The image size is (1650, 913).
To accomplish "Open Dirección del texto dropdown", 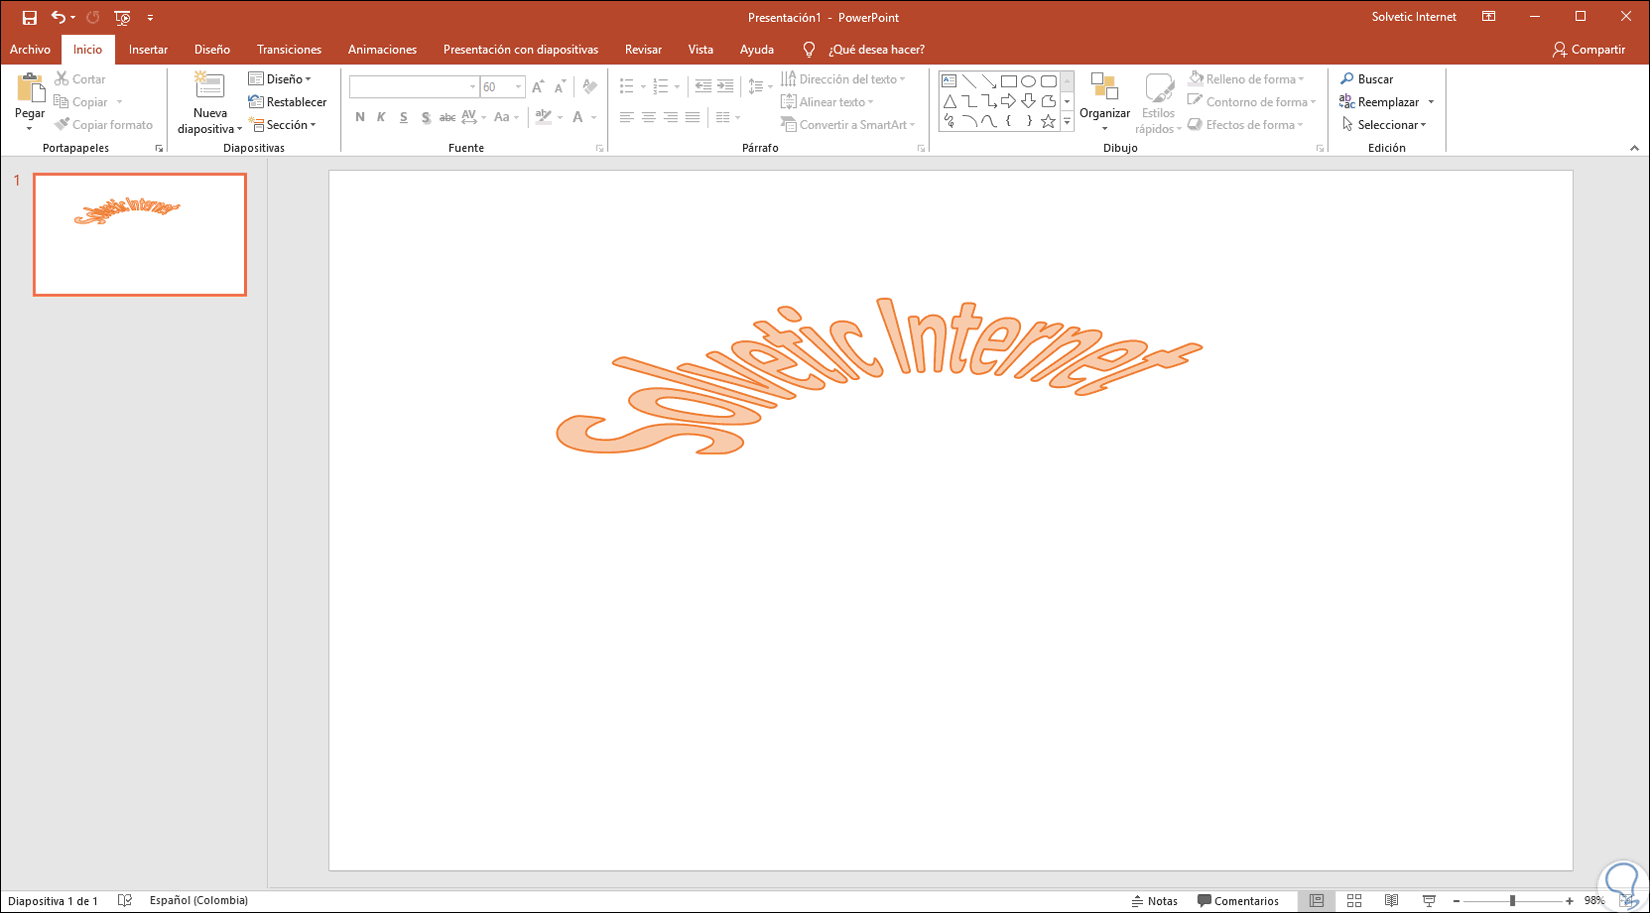I will click(x=843, y=79).
